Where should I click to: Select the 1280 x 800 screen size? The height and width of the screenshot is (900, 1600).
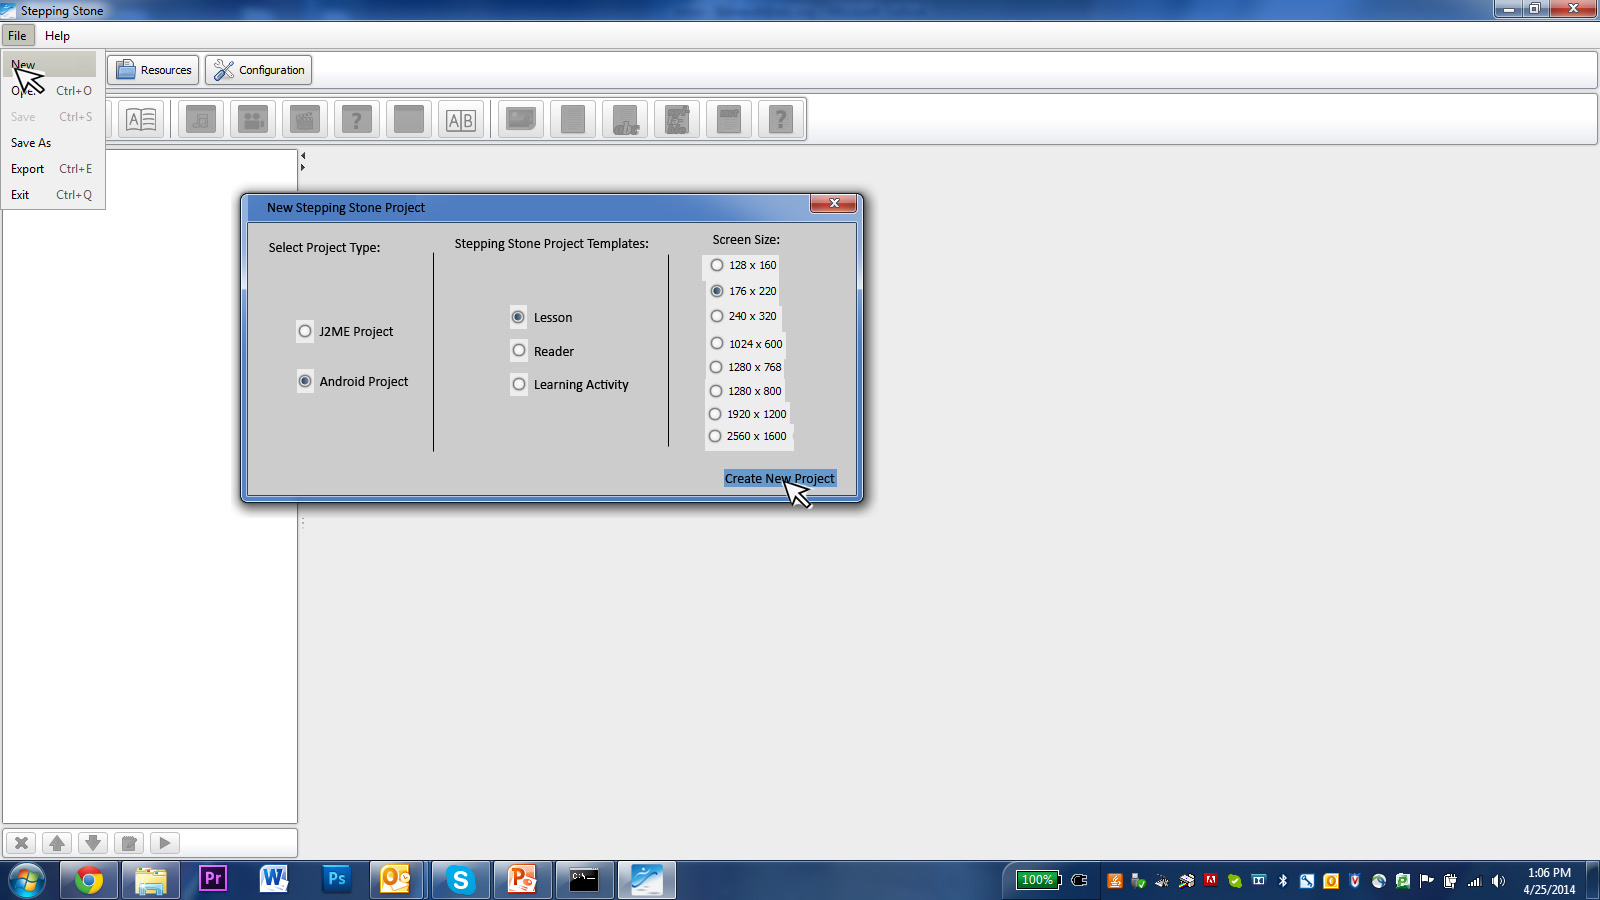[716, 391]
